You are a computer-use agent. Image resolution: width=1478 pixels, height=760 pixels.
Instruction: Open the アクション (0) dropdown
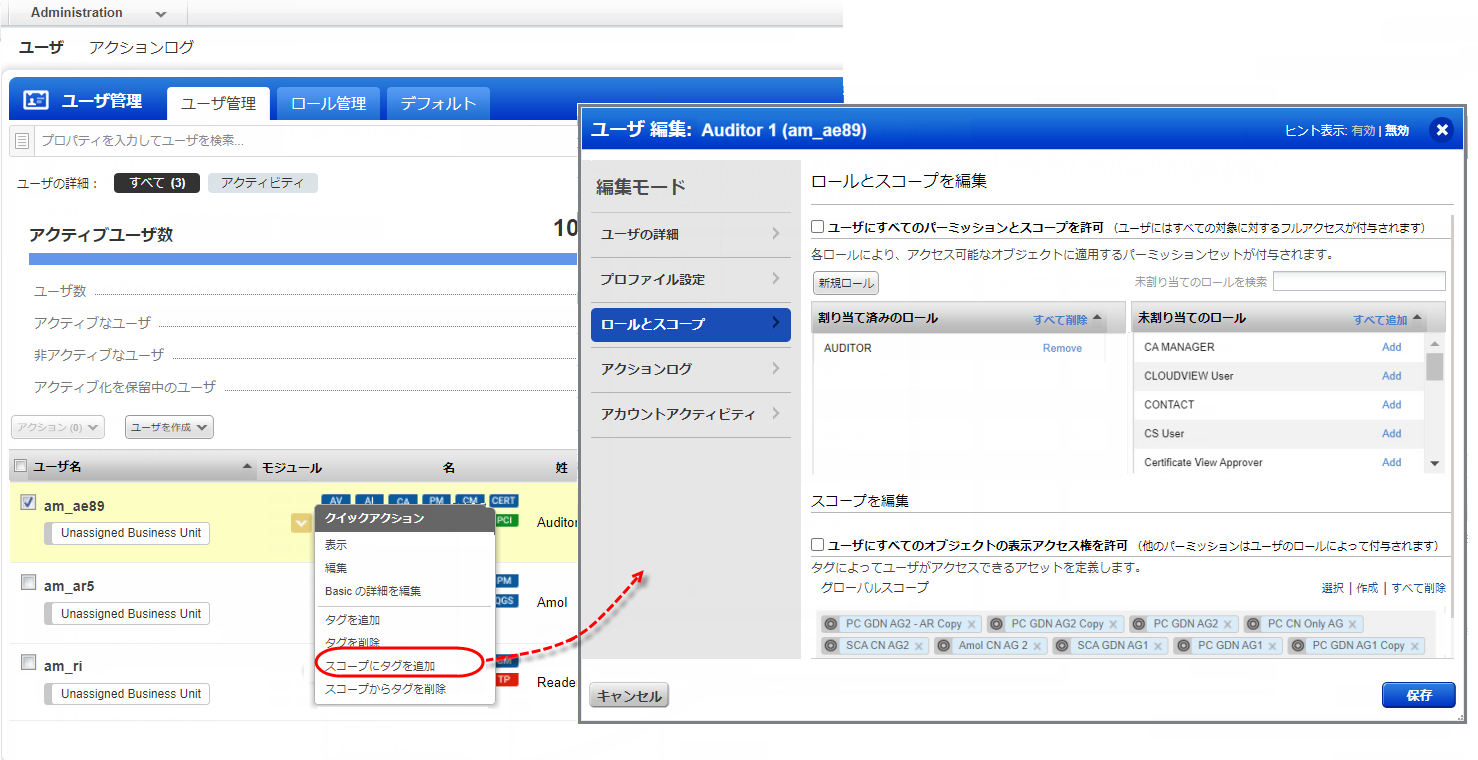point(58,427)
